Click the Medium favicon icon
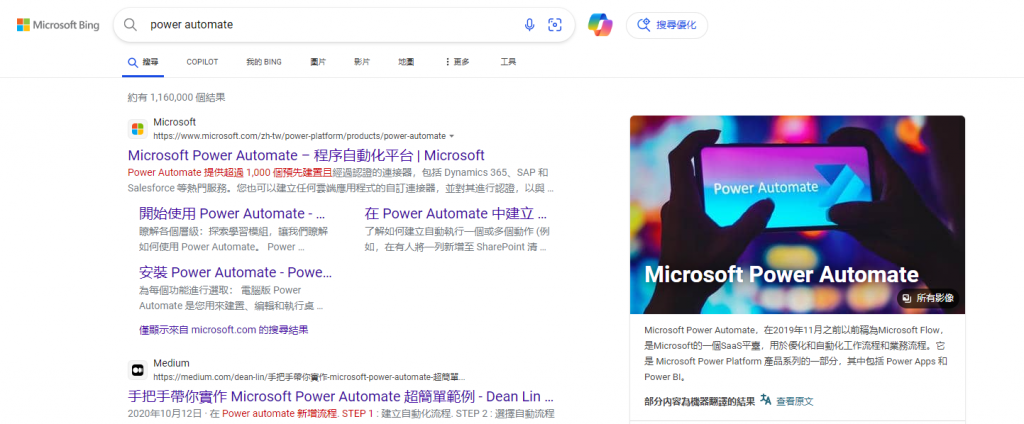The width and height of the screenshot is (1024, 424). click(x=137, y=370)
